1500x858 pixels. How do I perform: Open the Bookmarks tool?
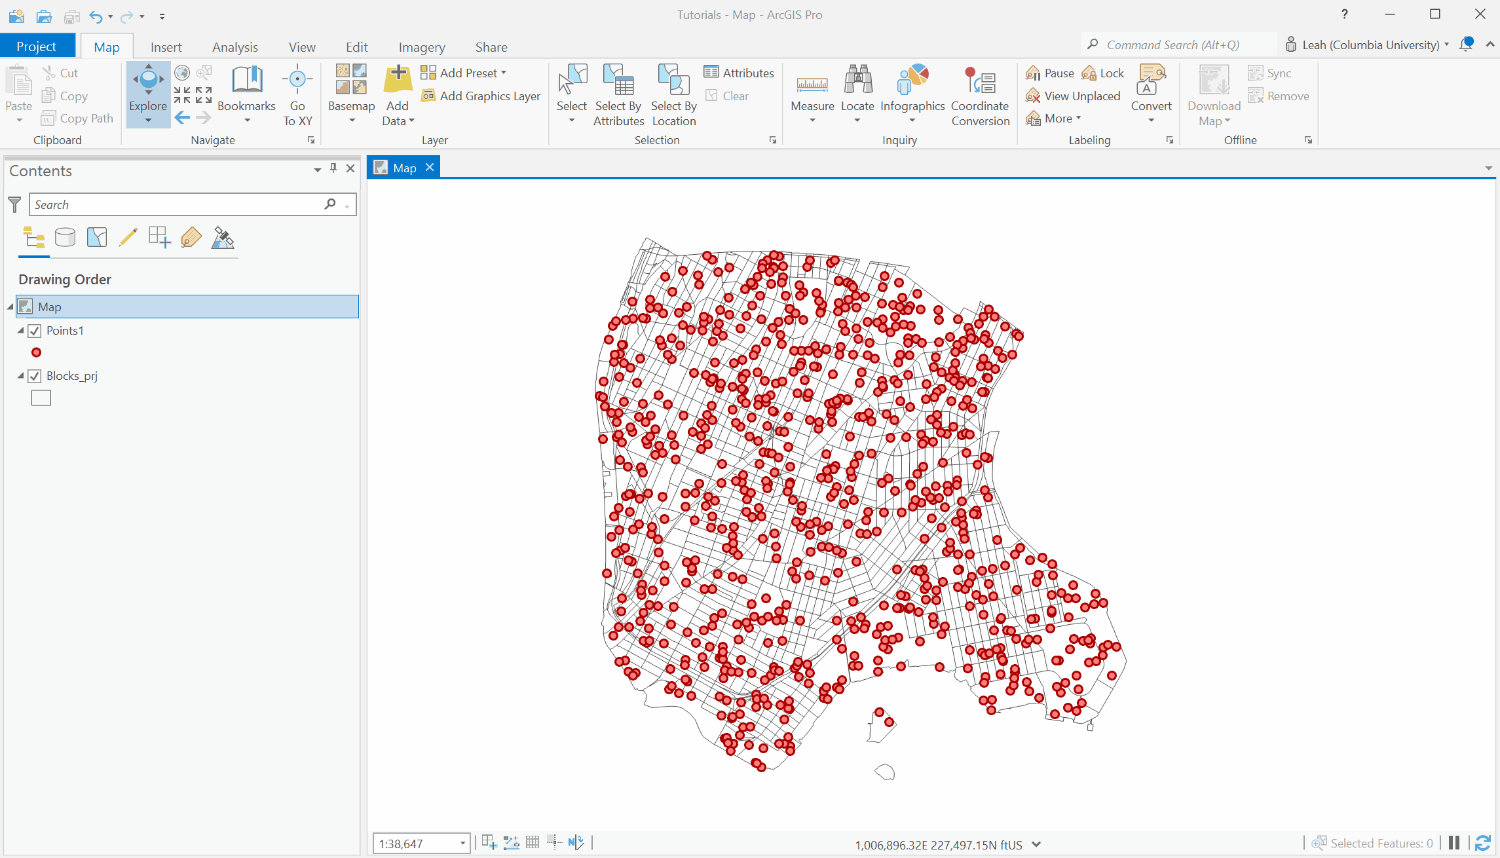(246, 90)
